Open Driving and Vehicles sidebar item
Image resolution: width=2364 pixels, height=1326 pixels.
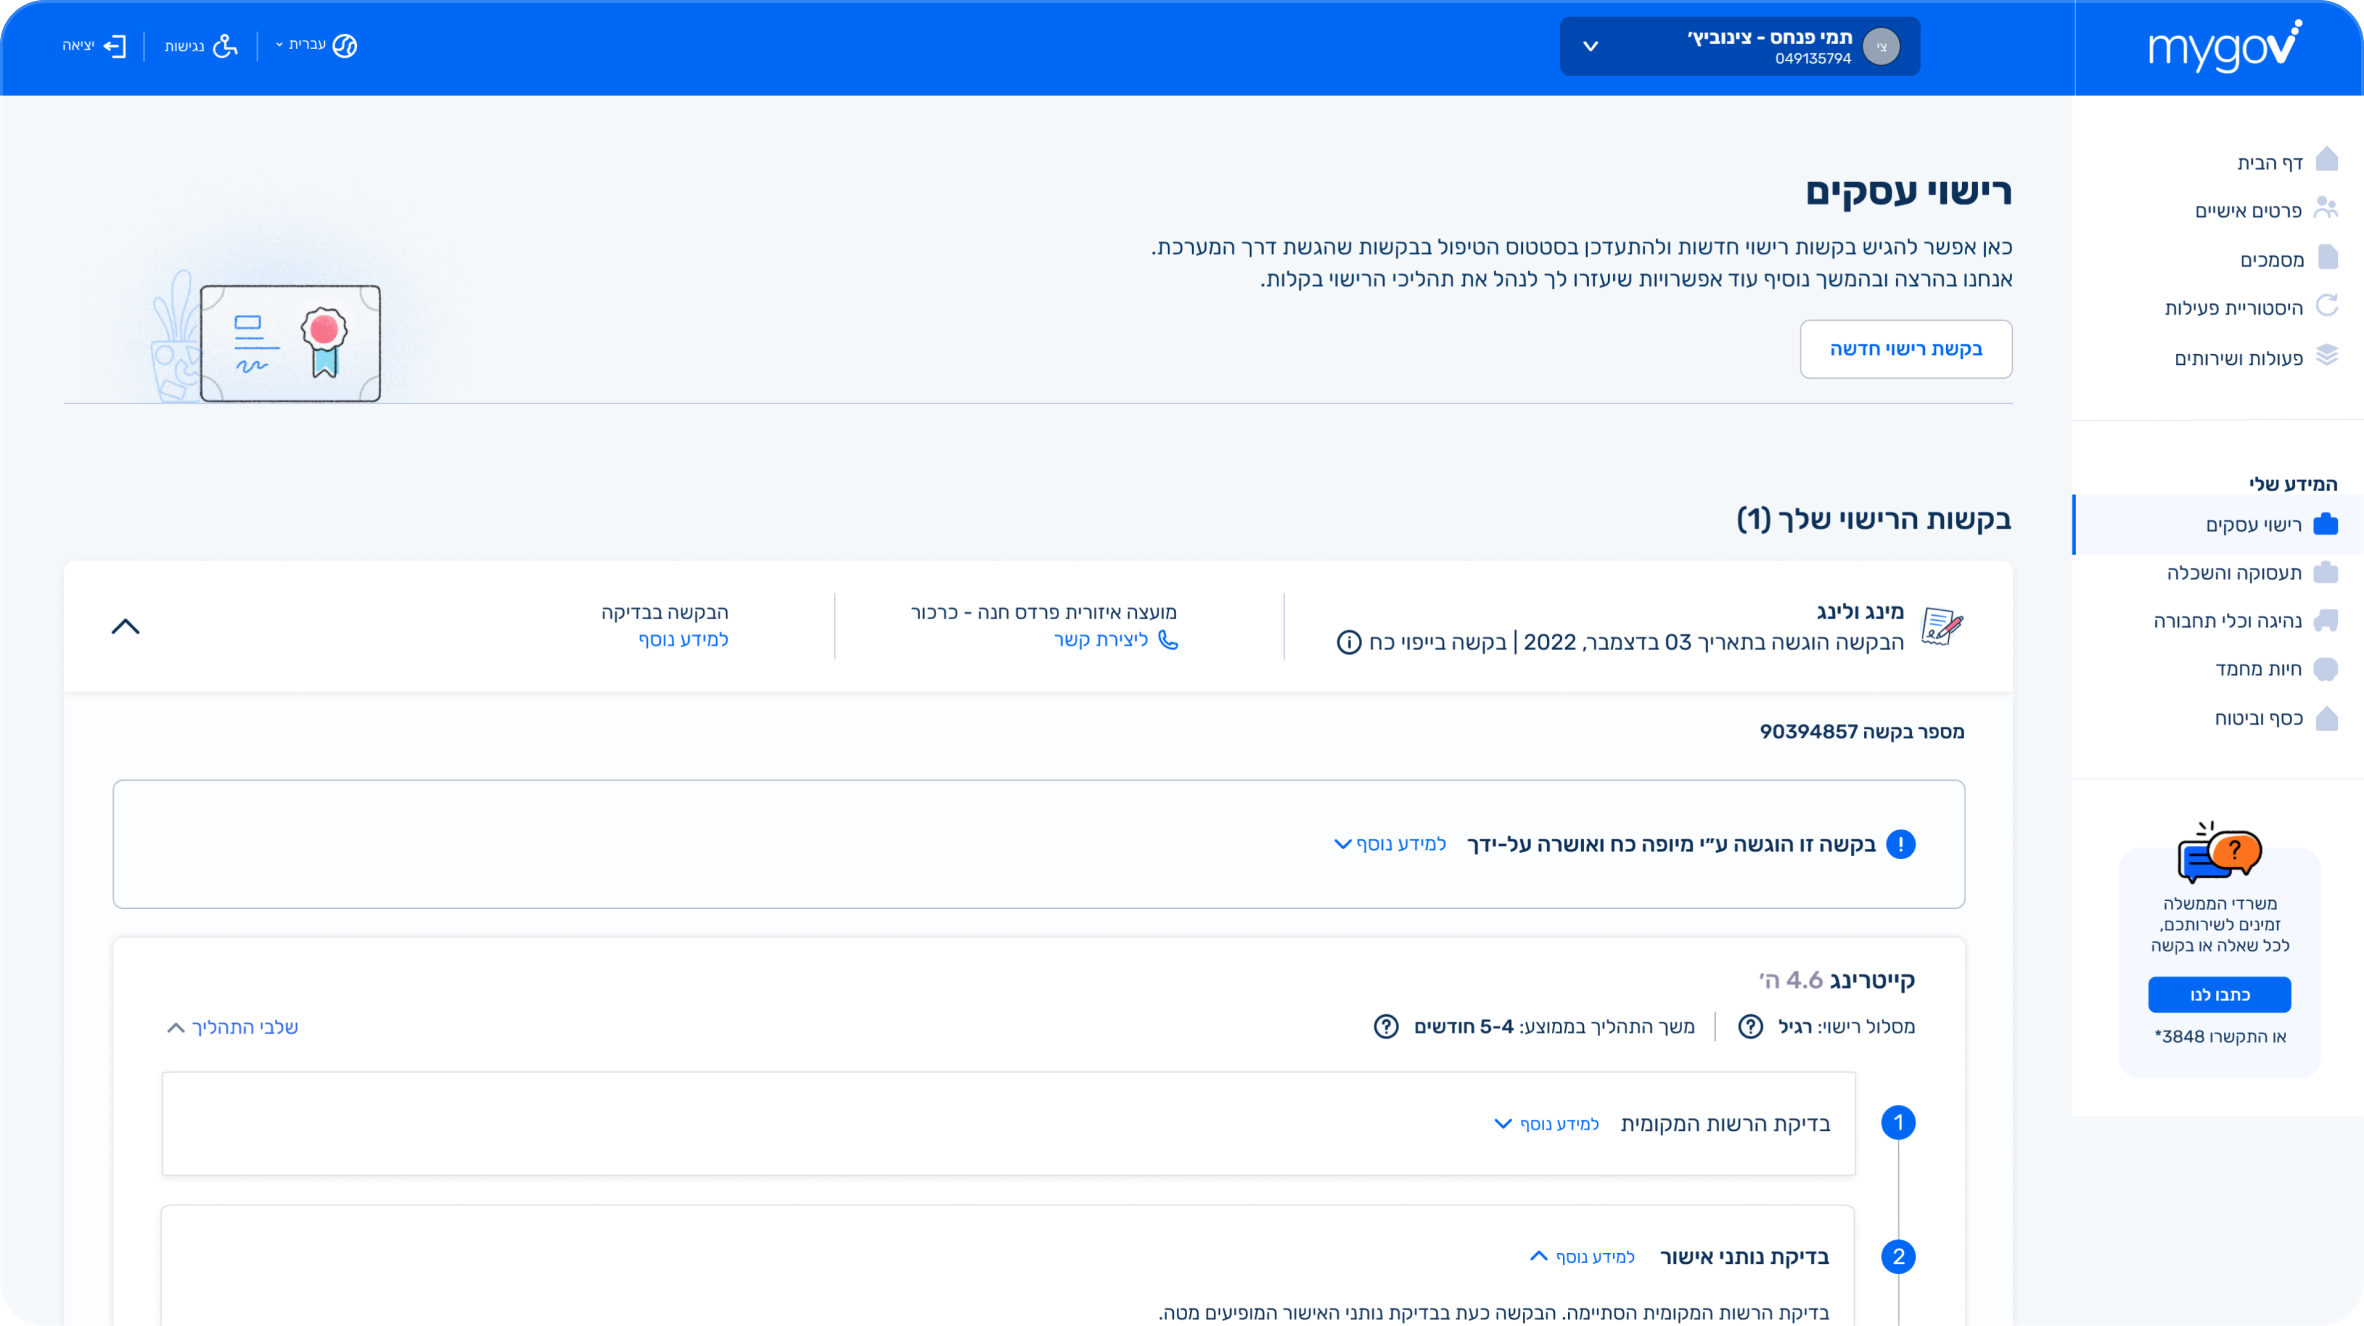click(2227, 621)
